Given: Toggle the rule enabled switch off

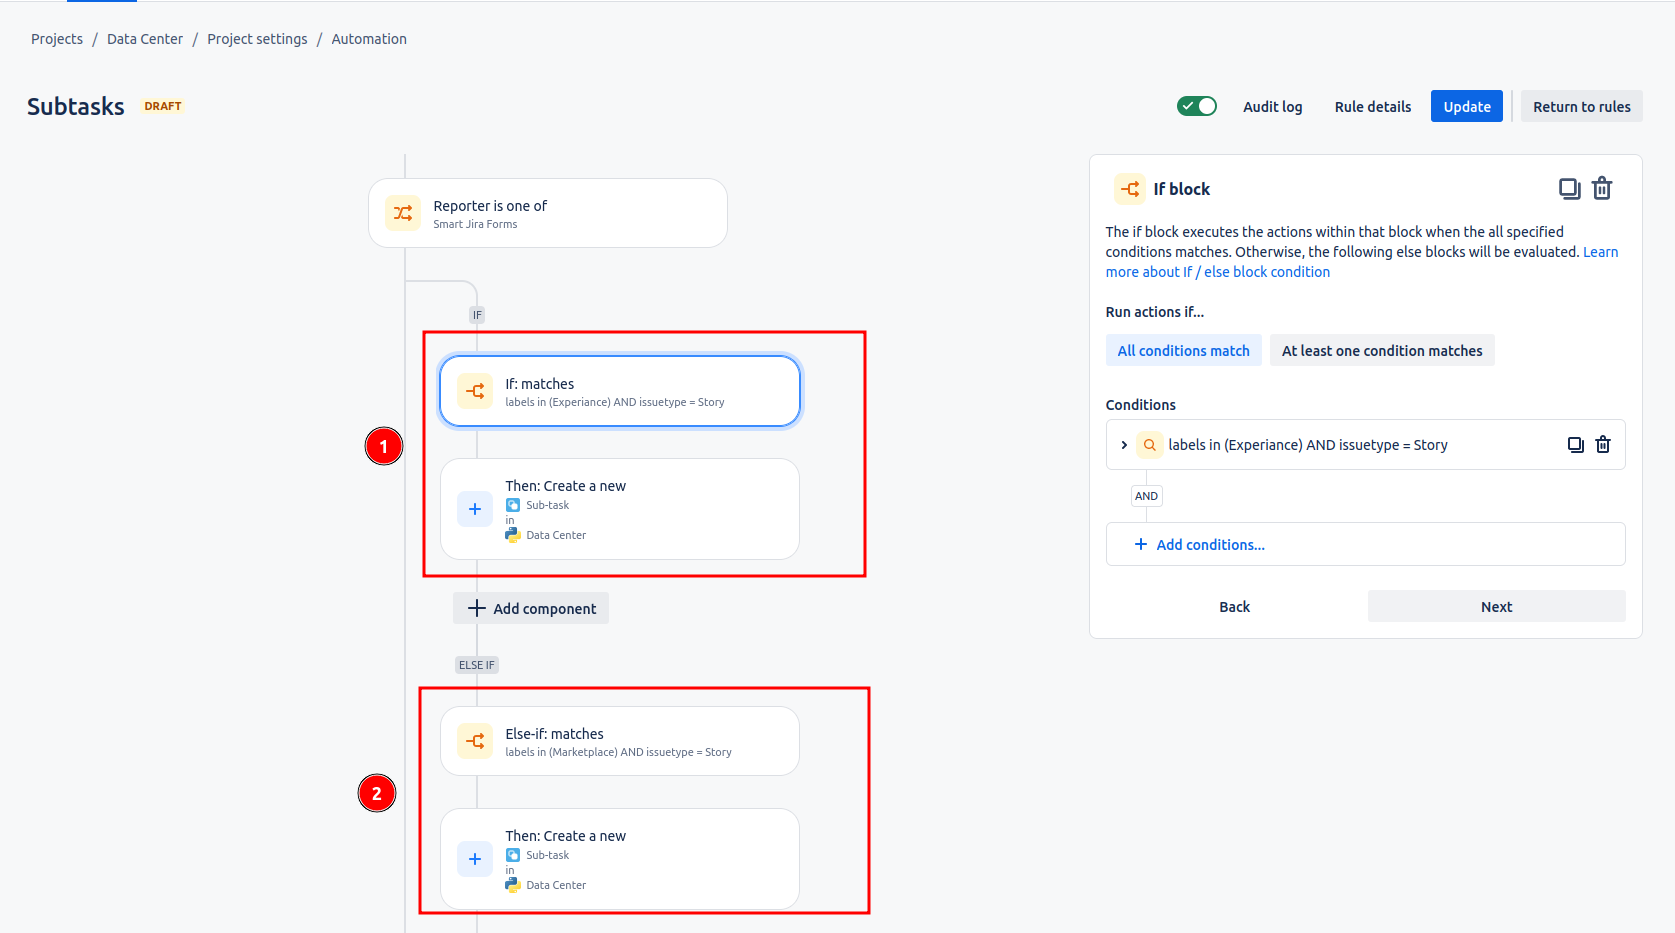Looking at the screenshot, I should click(x=1196, y=106).
